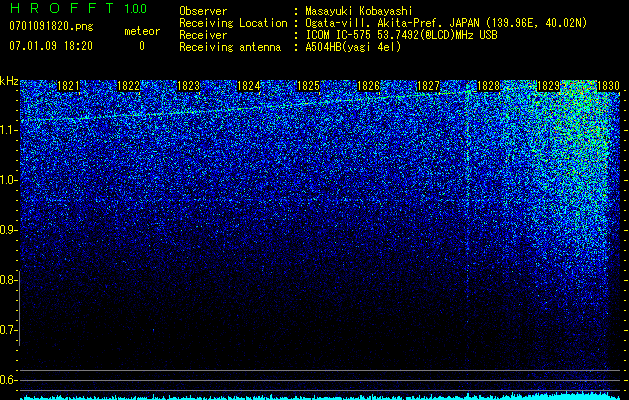Click the 0.9 frequency axis label
The width and height of the screenshot is (629, 400).
pos(8,230)
